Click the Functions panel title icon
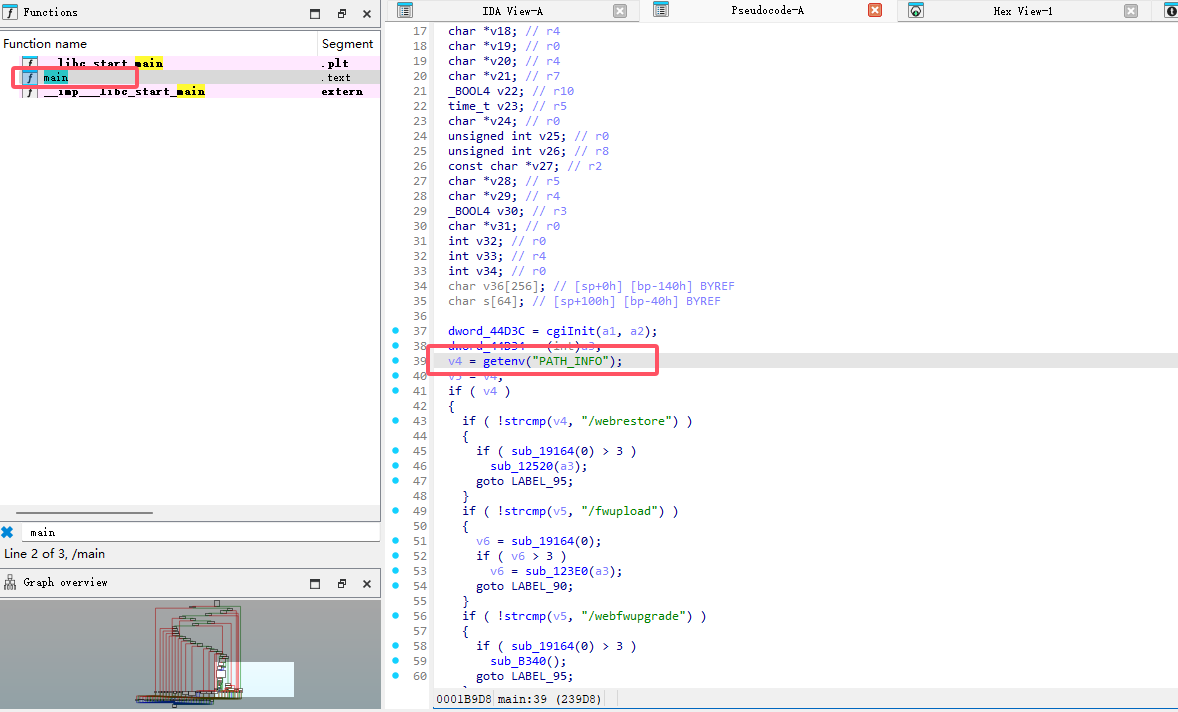The image size is (1178, 712). 10,13
